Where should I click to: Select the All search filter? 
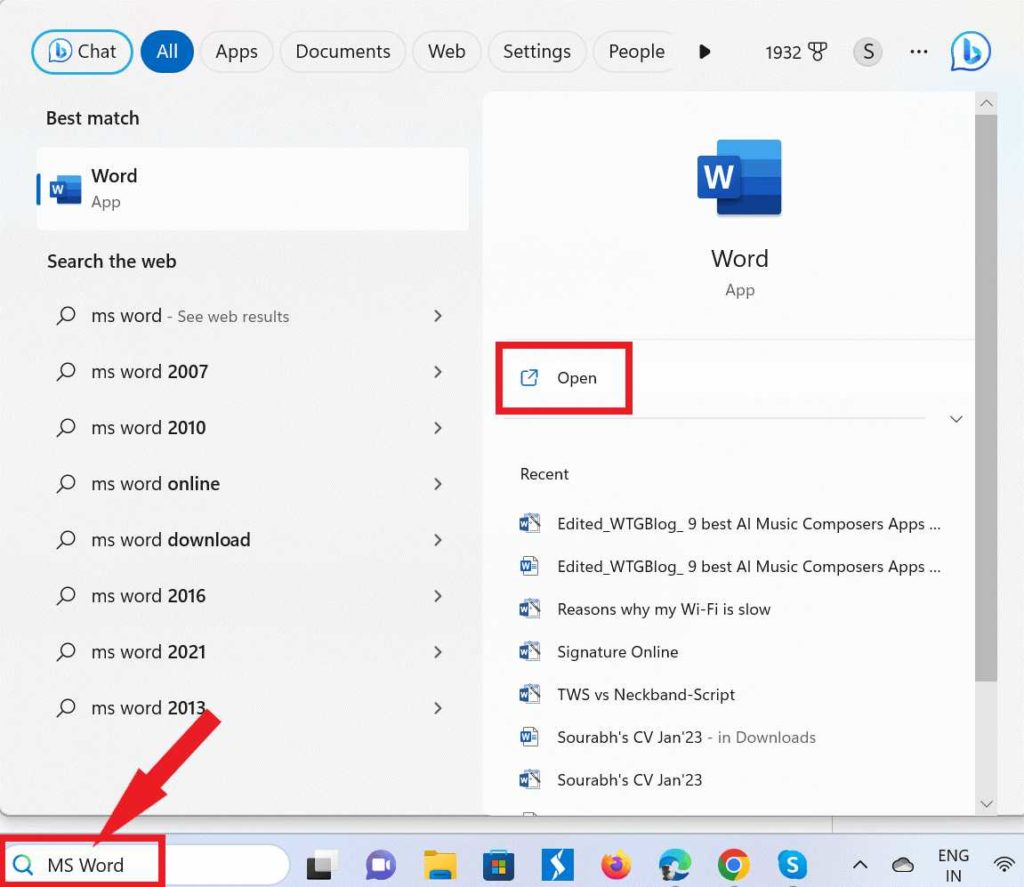pyautogui.click(x=167, y=52)
